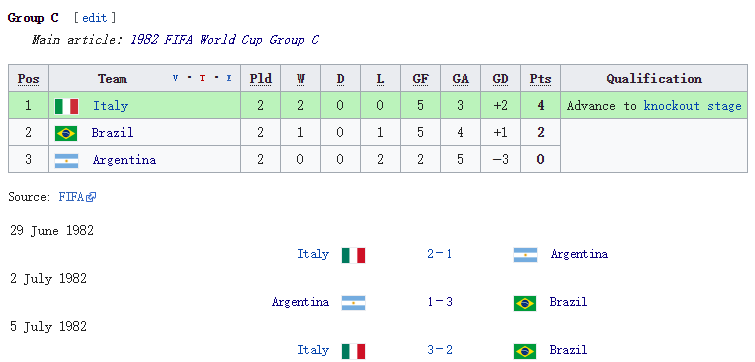Click the edit link beside Group C
This screenshot has height=362, width=755.
point(94,18)
